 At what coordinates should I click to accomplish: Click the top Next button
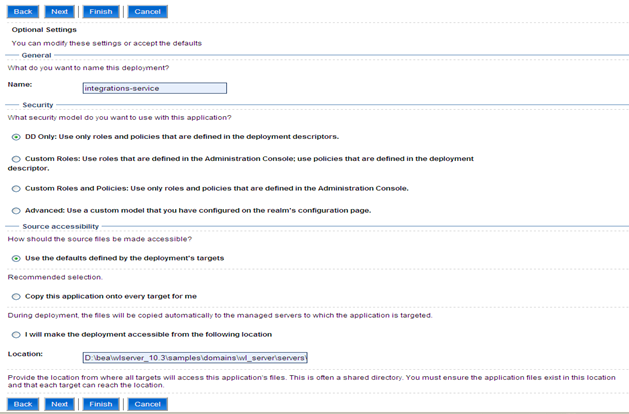pos(59,12)
